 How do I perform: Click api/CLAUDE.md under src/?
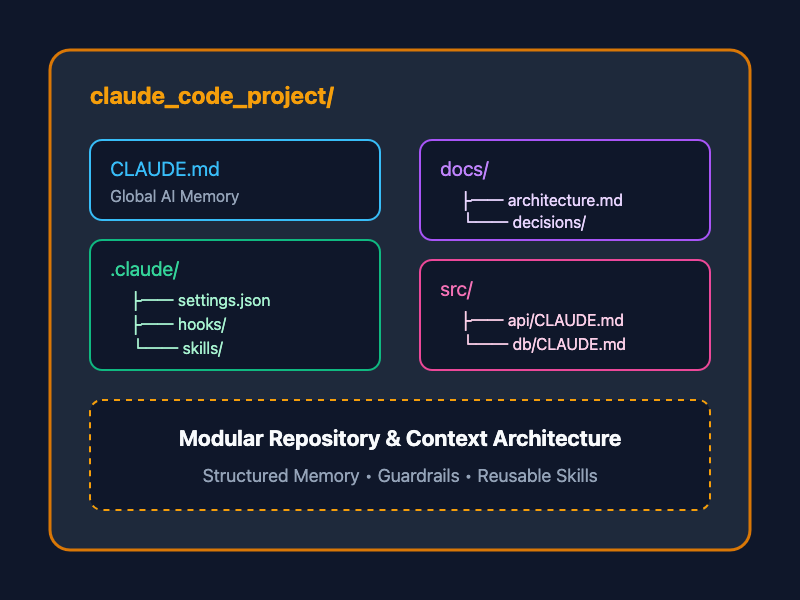[565, 320]
